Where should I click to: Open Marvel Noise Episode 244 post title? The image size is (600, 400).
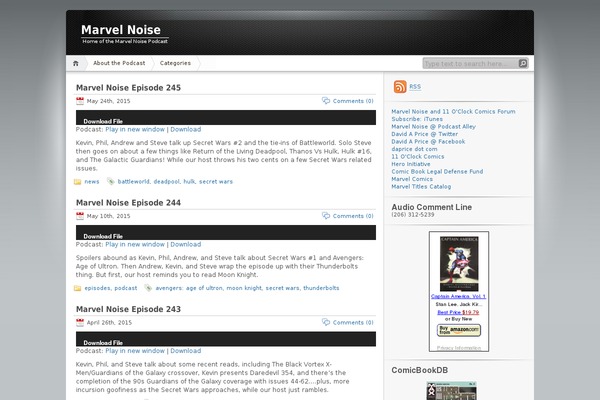click(128, 202)
